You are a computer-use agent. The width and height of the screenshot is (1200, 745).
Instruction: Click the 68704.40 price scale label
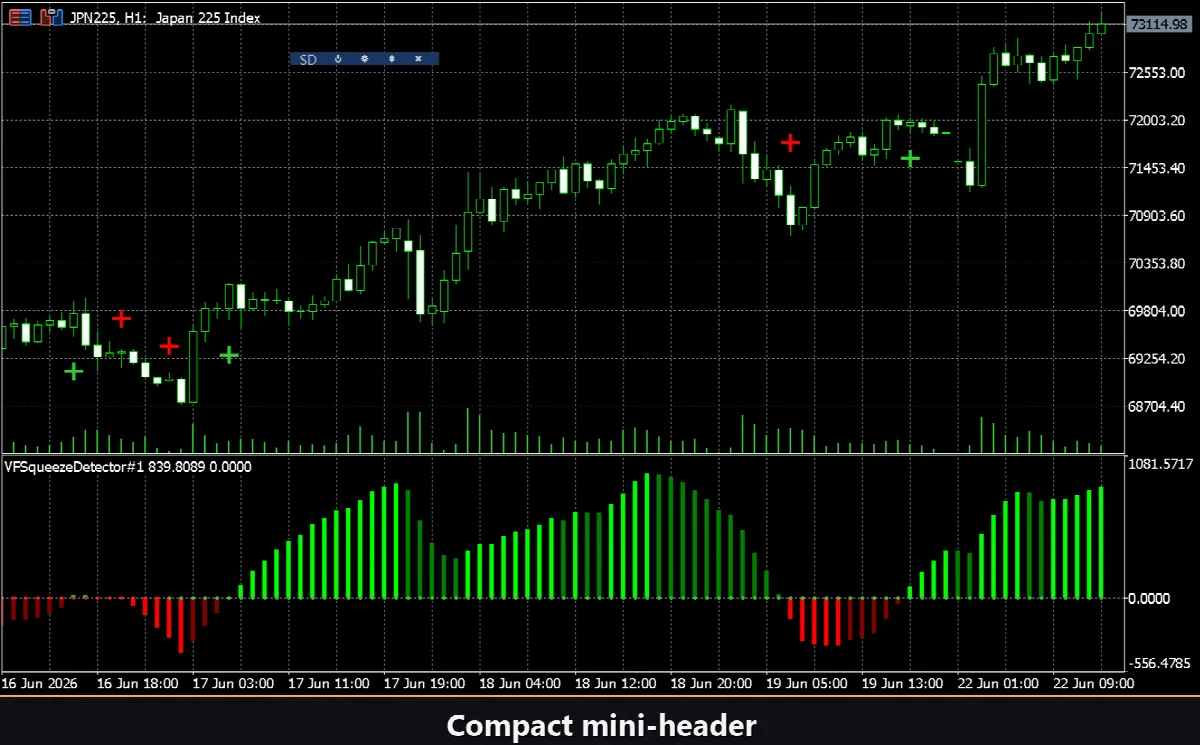pyautogui.click(x=1159, y=407)
